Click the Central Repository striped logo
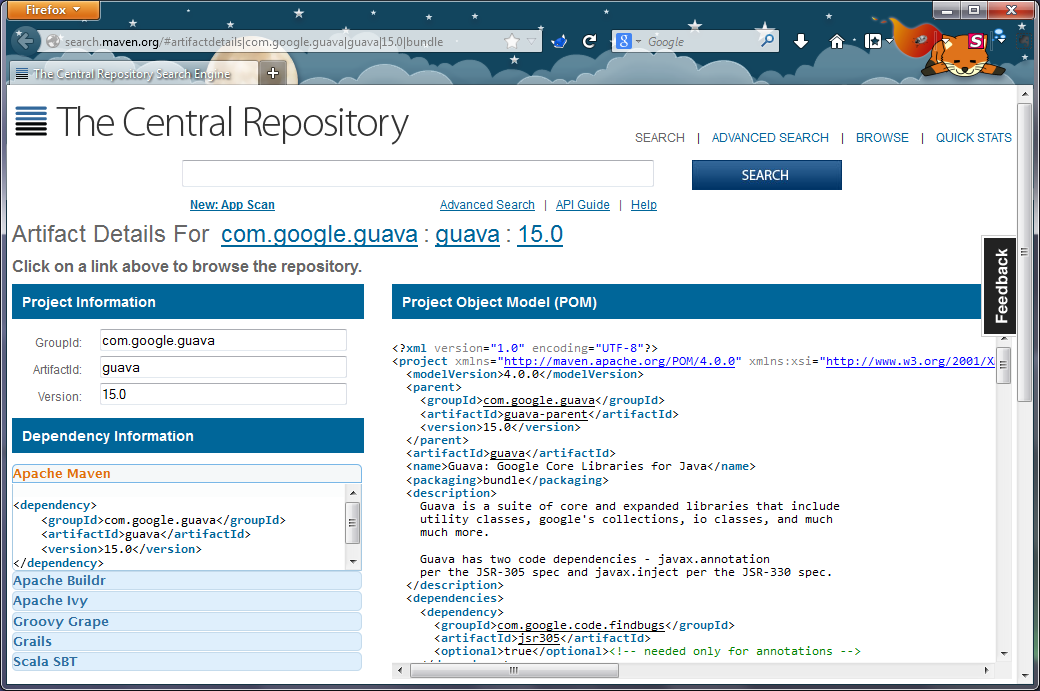The height and width of the screenshot is (691, 1040). coord(31,121)
